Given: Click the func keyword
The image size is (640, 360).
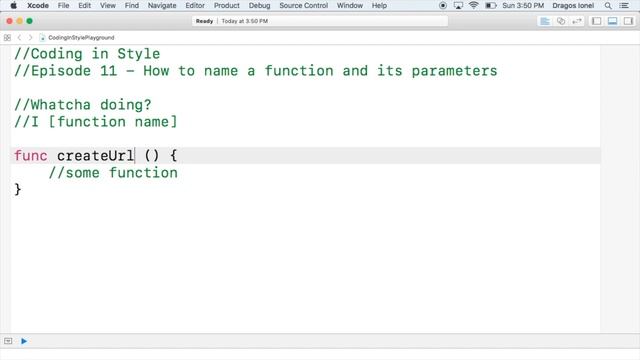Looking at the screenshot, I should pos(31,156).
